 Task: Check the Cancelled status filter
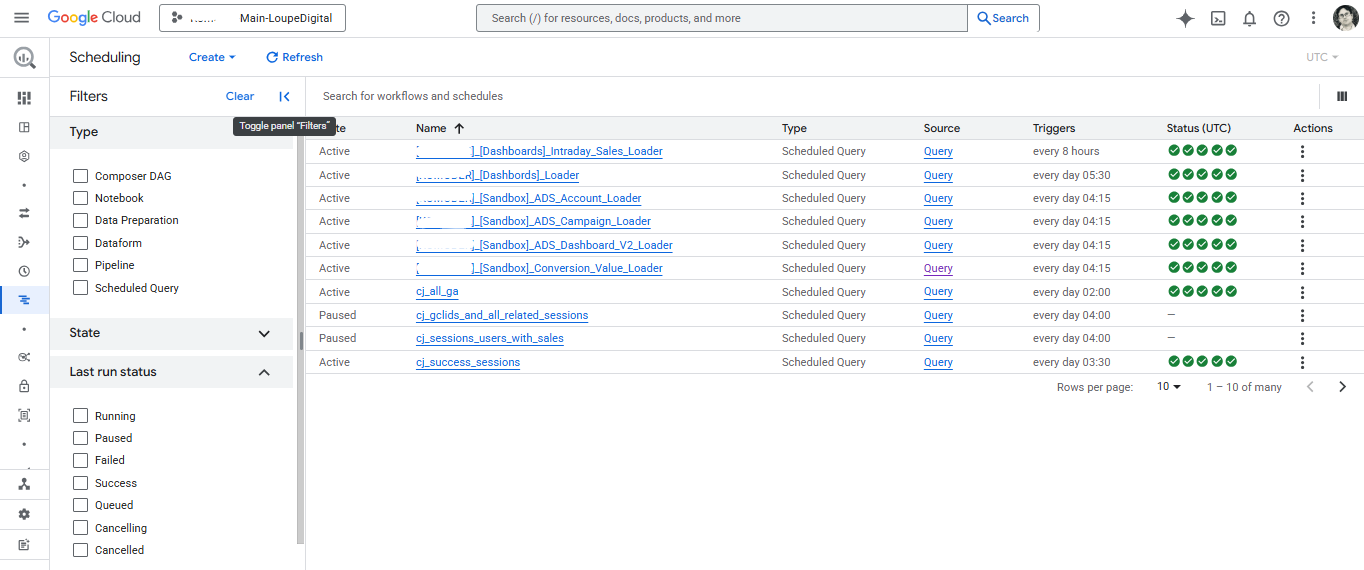click(81, 550)
